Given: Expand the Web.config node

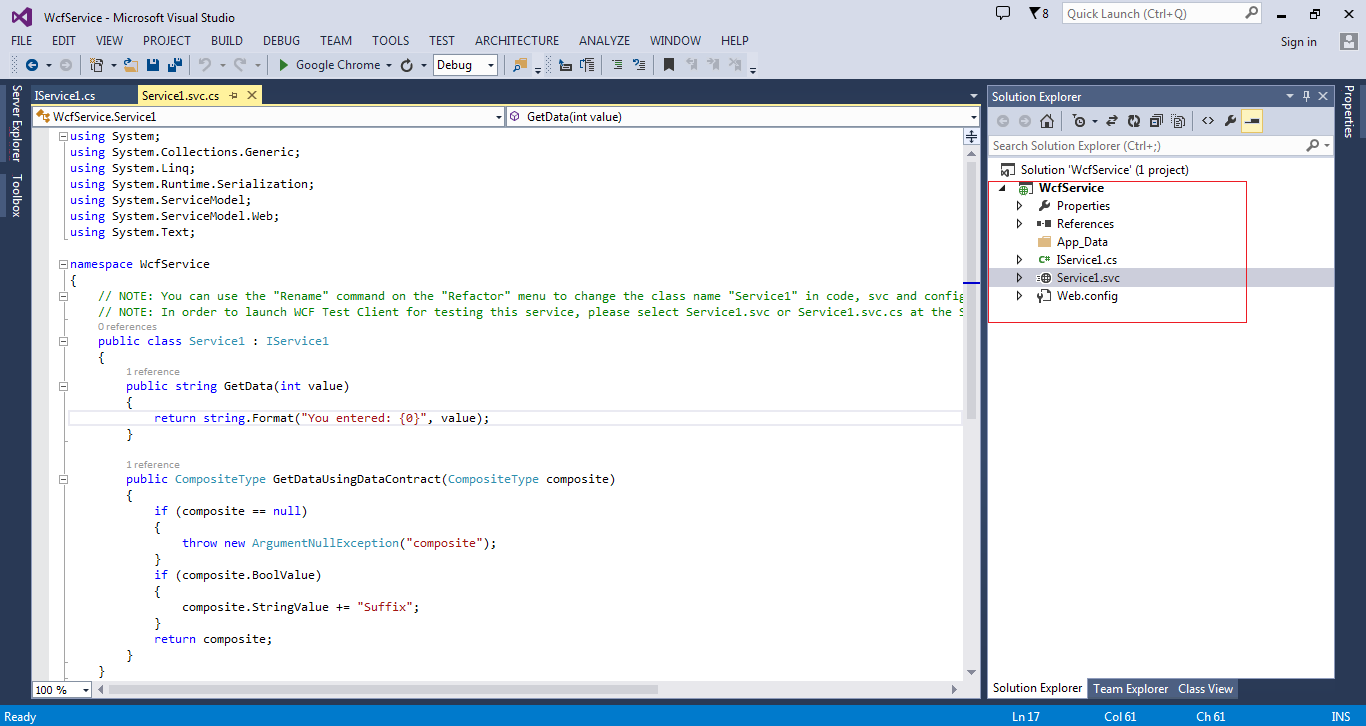Looking at the screenshot, I should coord(1019,296).
